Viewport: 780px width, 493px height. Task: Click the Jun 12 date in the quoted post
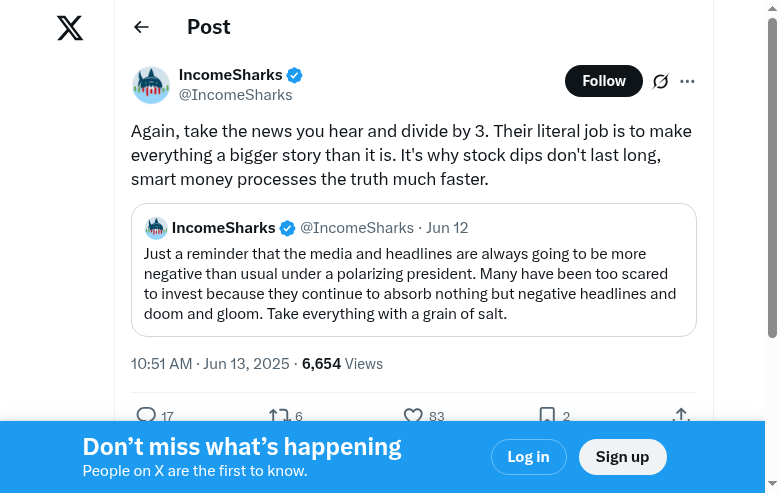(447, 228)
